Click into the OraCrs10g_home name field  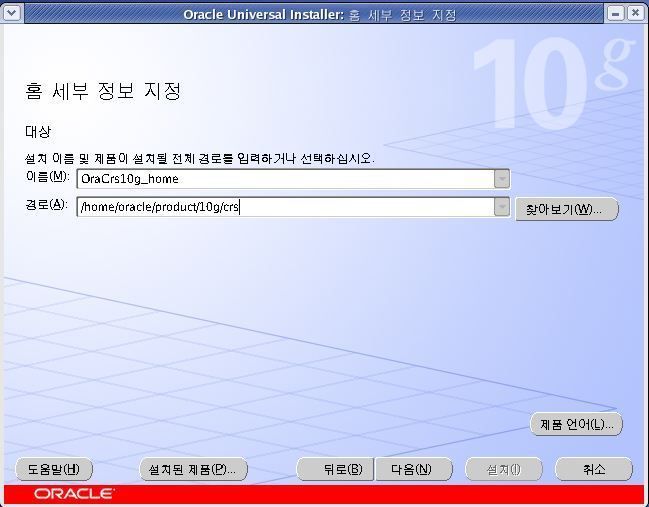click(286, 179)
